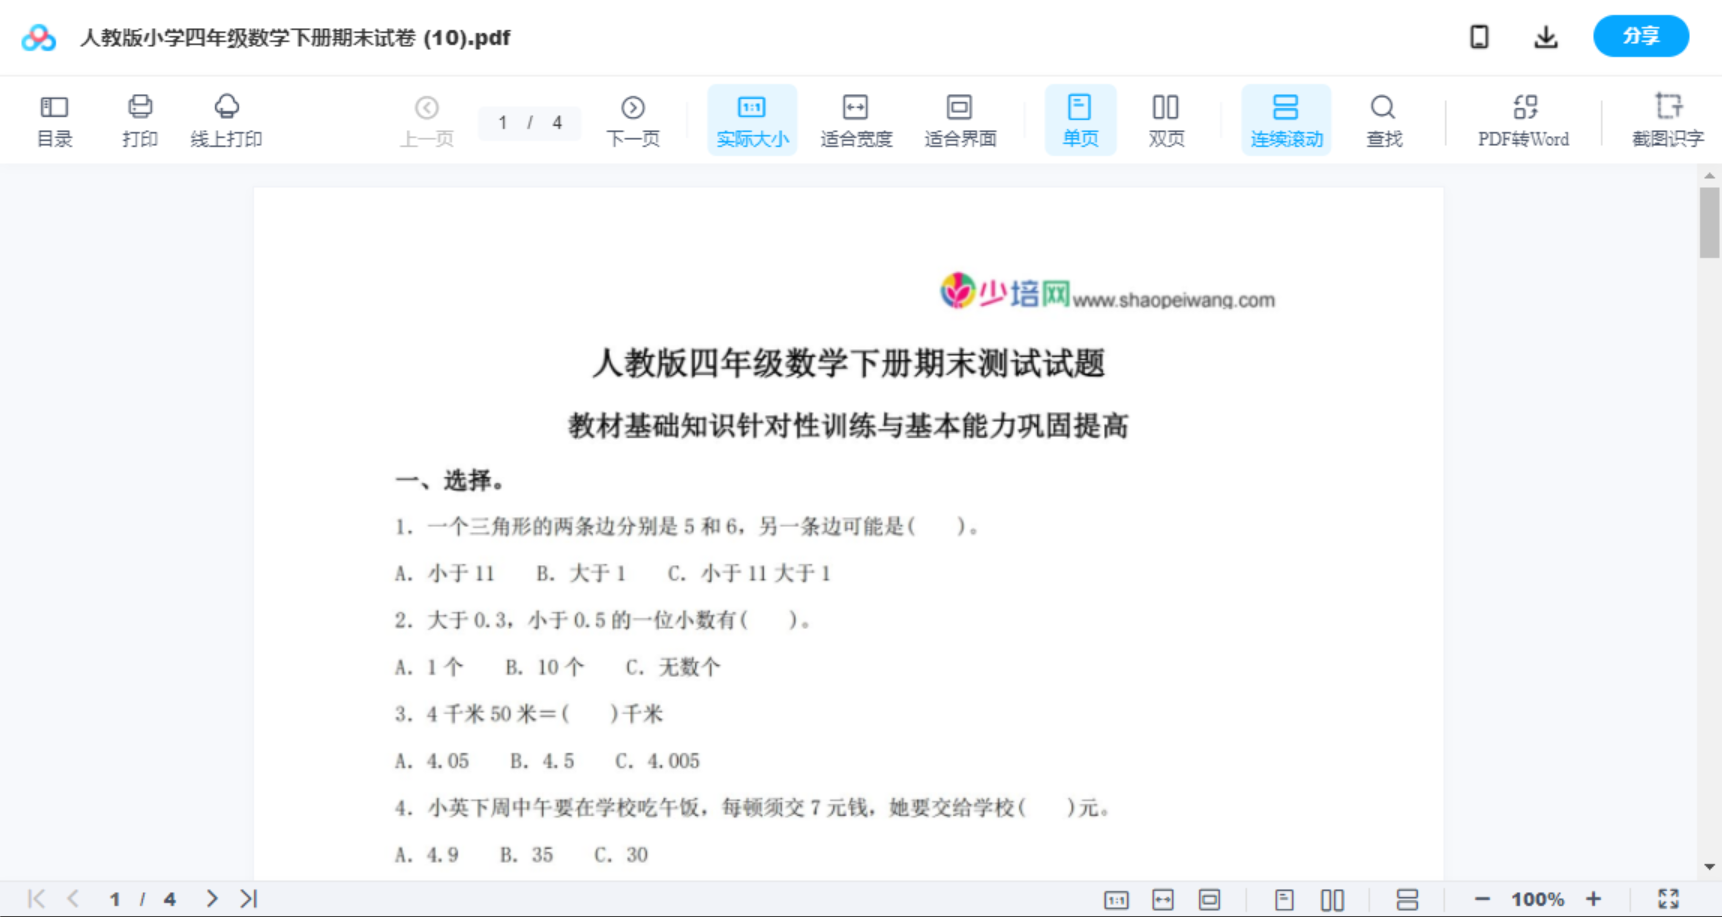
Task: Click the file name title text
Action: pyautogui.click(x=295, y=38)
